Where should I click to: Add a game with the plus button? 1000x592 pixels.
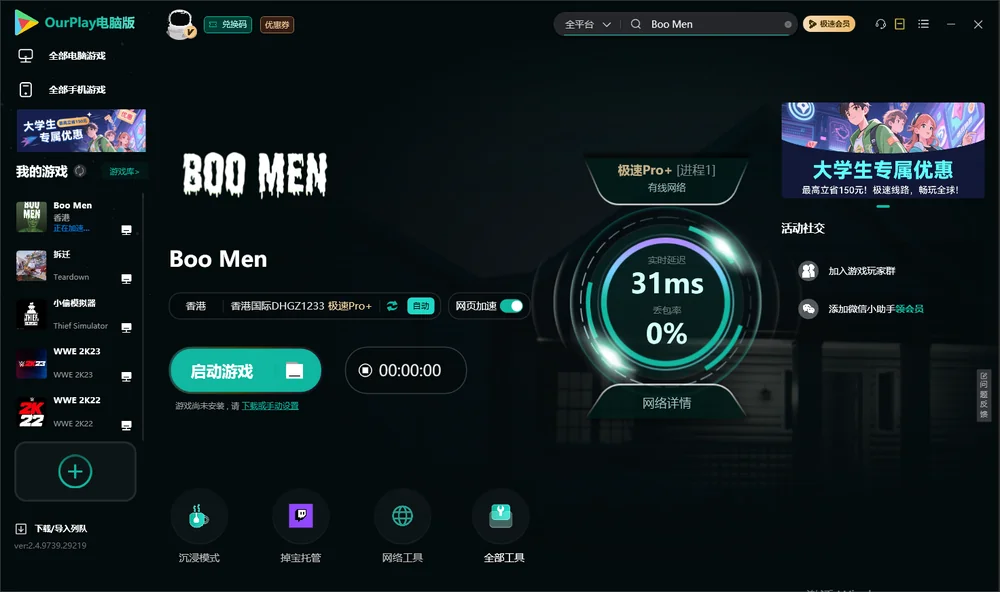[x=75, y=471]
